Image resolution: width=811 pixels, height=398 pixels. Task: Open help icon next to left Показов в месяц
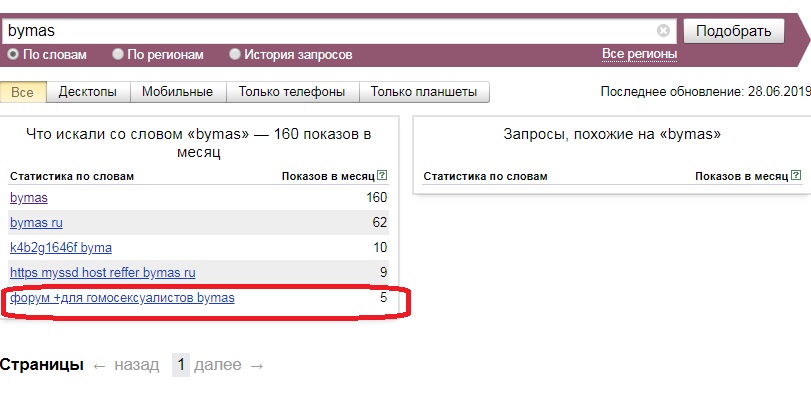(382, 175)
